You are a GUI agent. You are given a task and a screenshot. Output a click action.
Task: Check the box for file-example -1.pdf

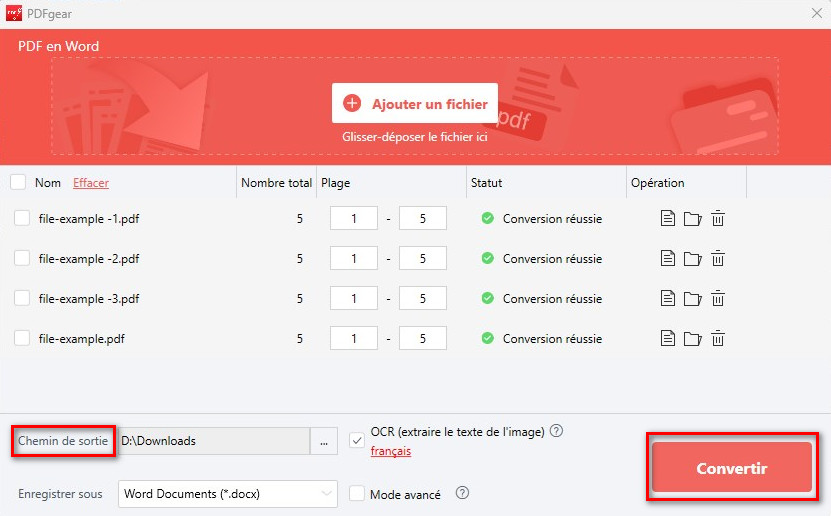click(22, 218)
